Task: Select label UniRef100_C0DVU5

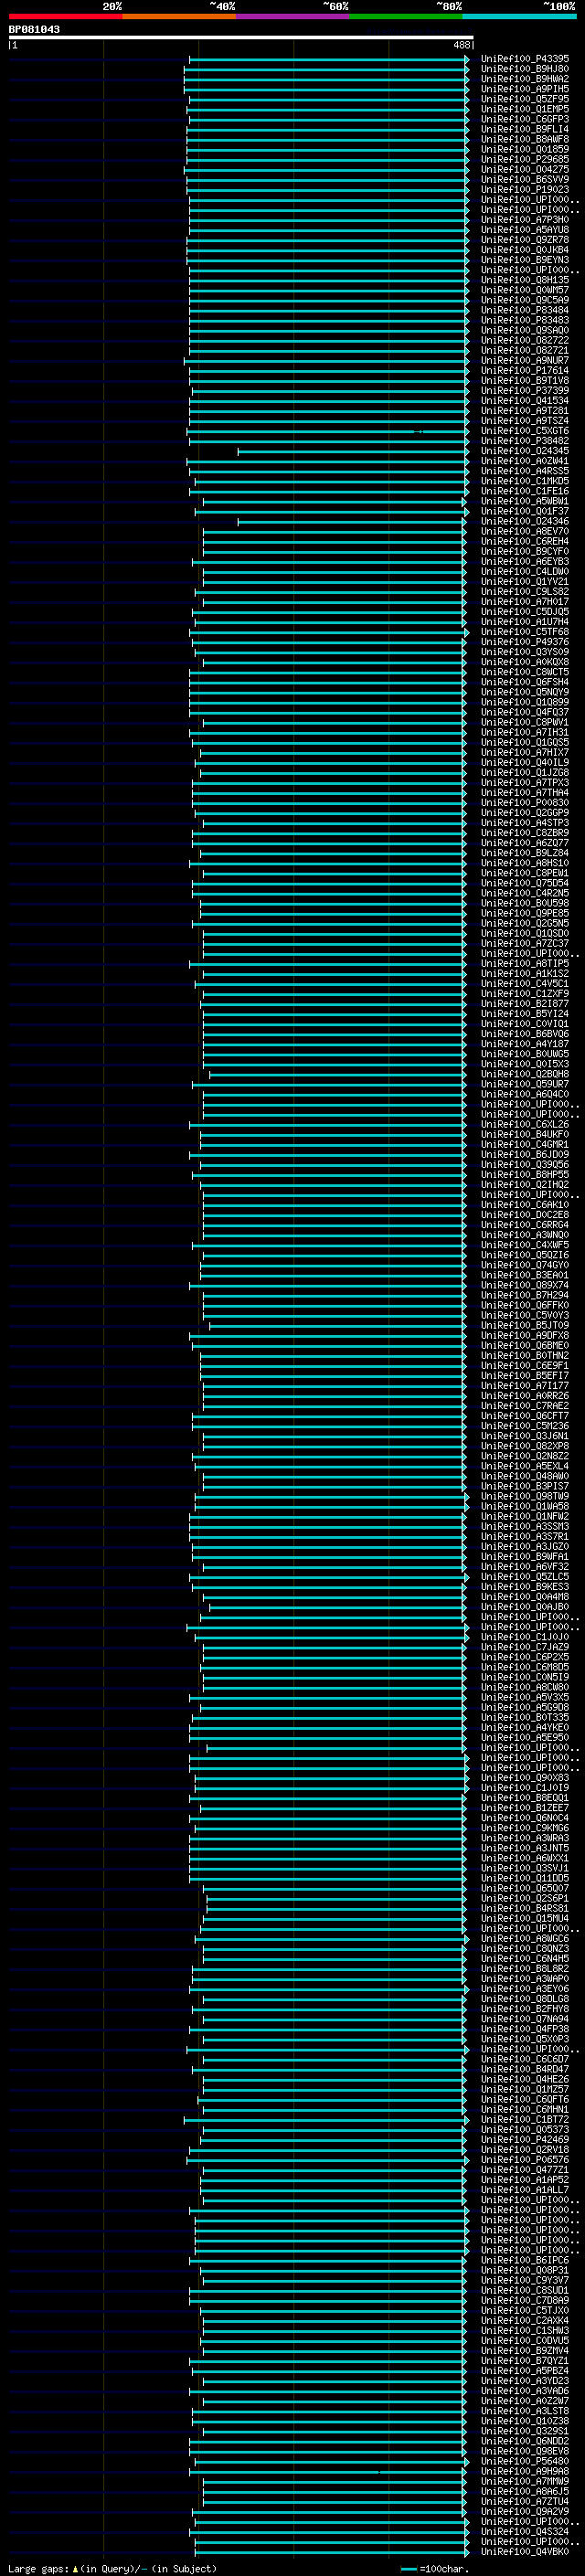Action: (525, 2340)
